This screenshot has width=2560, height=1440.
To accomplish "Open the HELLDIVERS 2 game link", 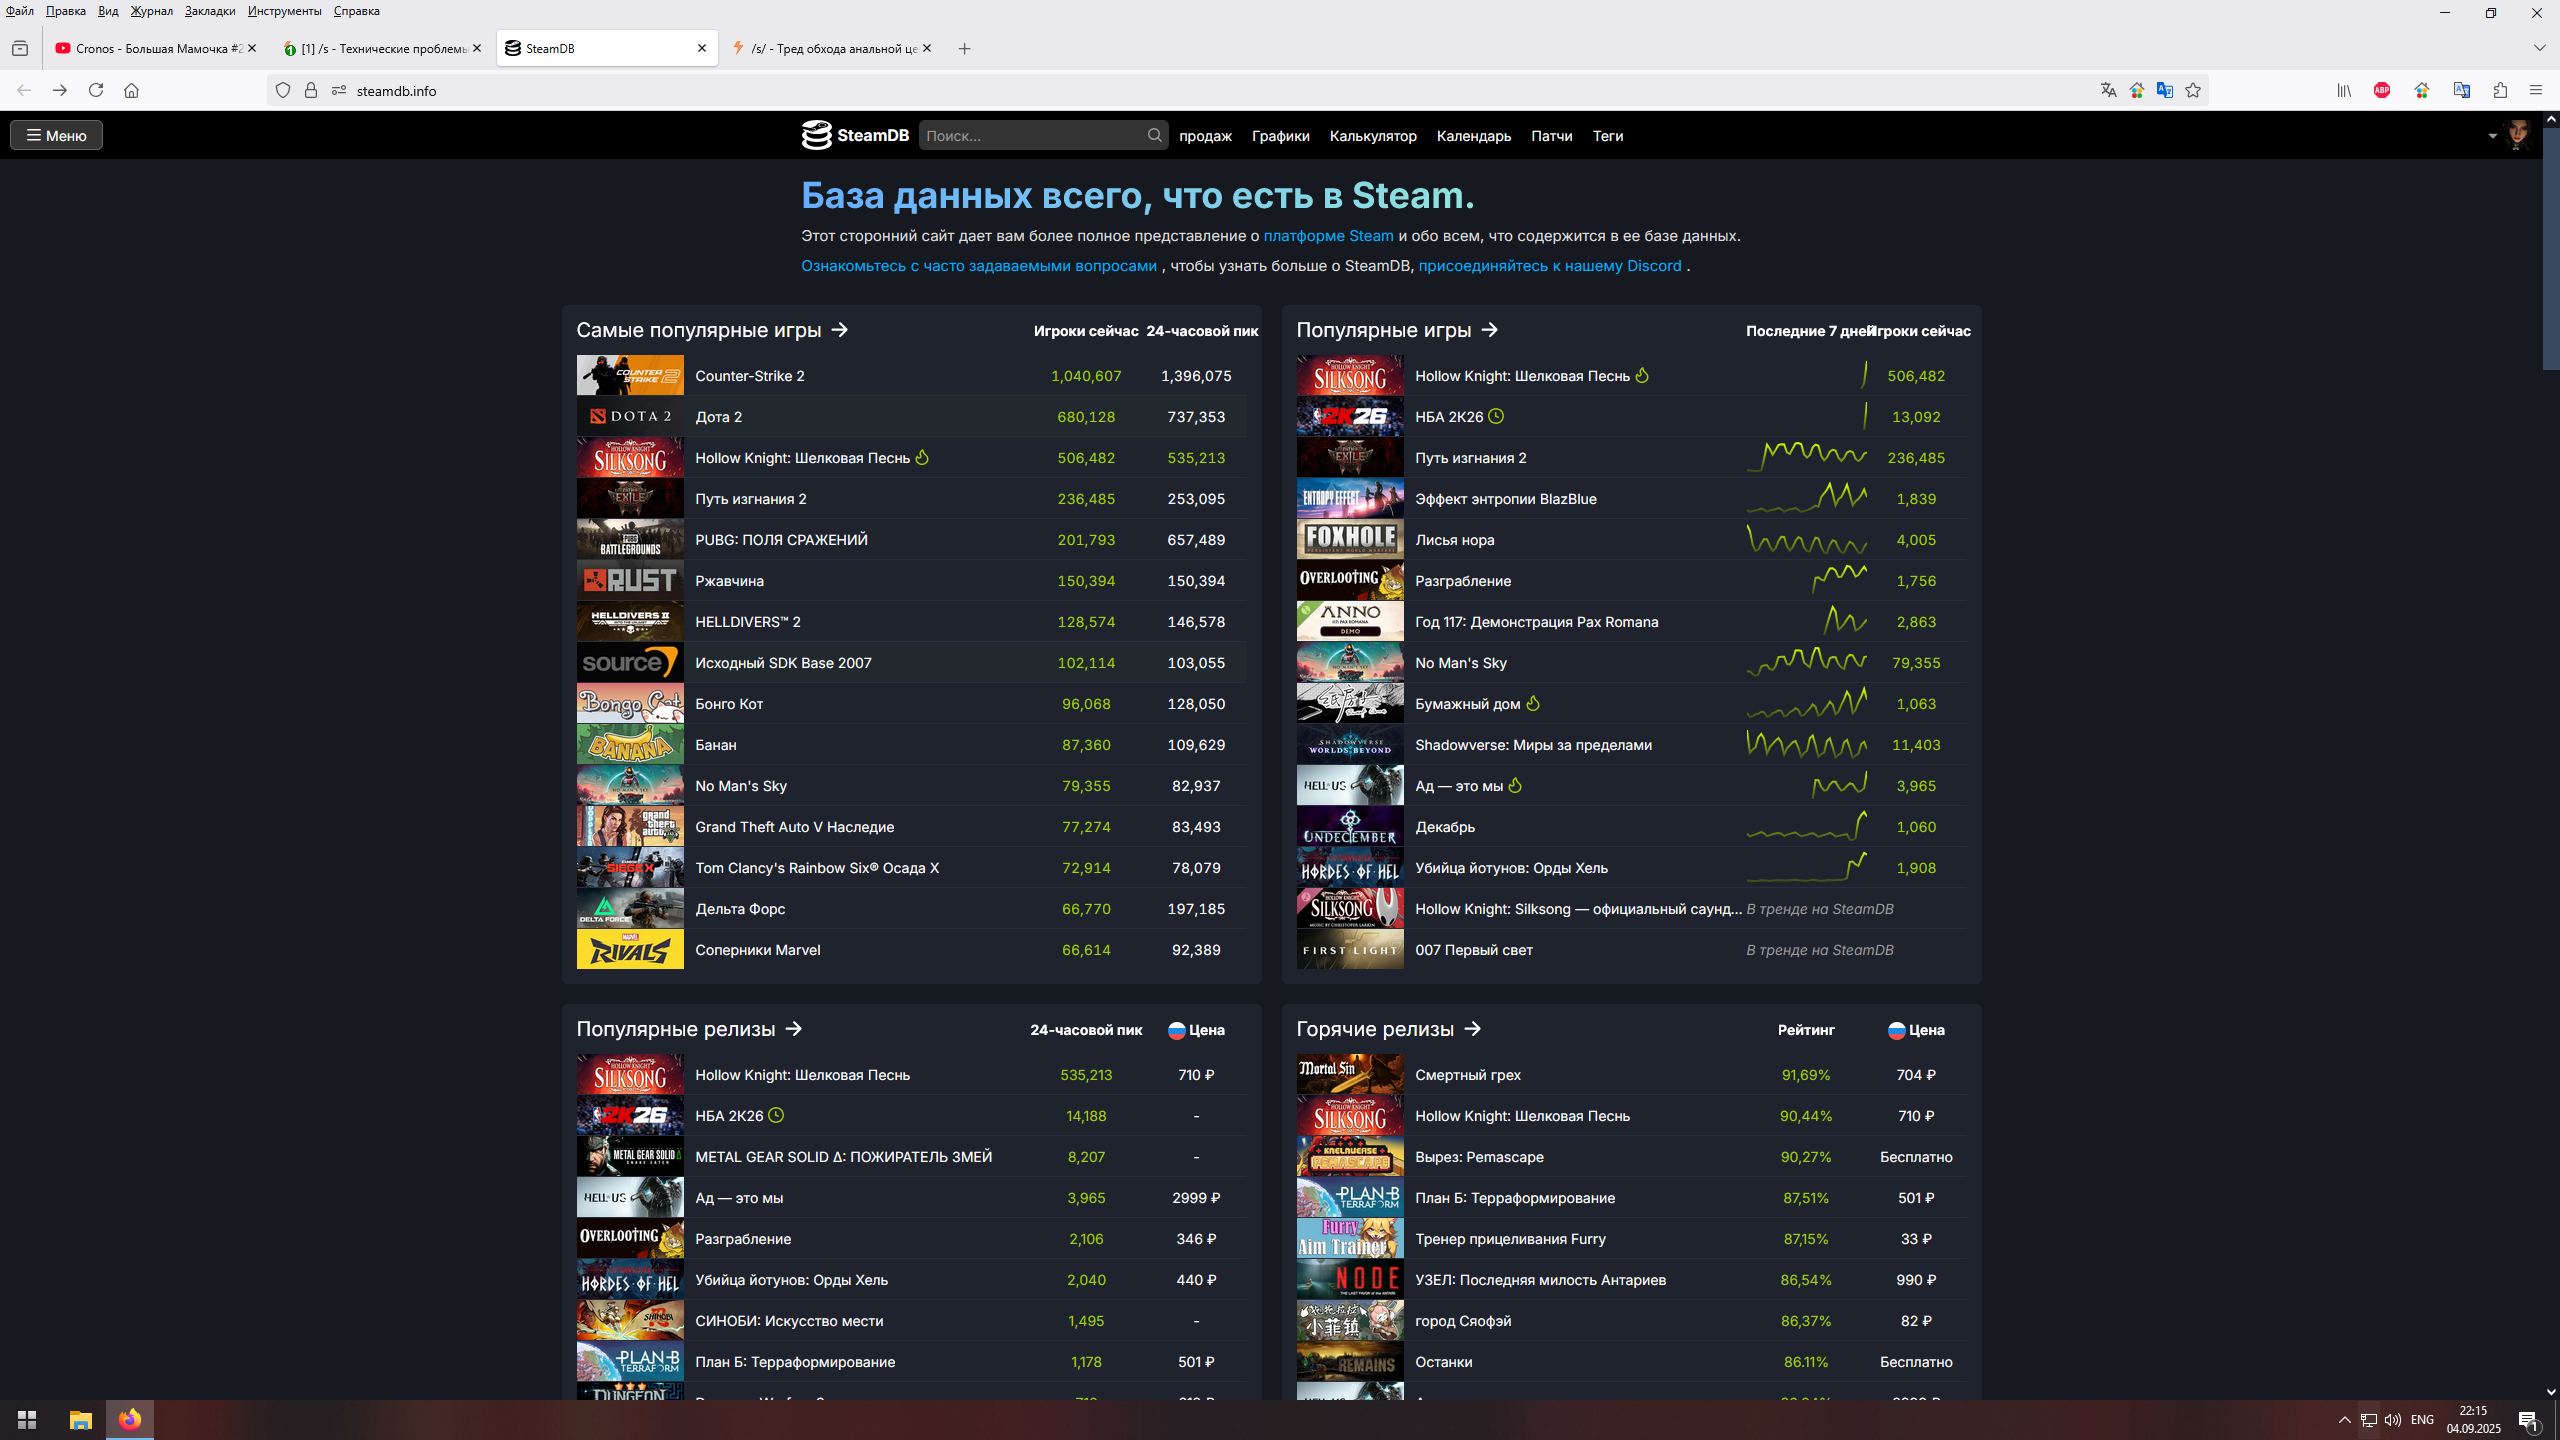I will (748, 622).
